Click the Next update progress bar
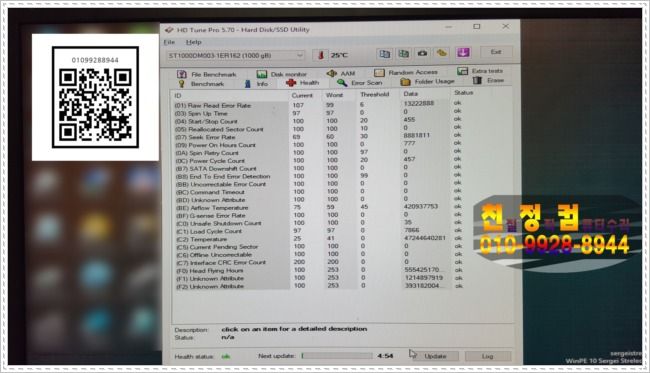The height and width of the screenshot is (373, 650). (x=337, y=356)
